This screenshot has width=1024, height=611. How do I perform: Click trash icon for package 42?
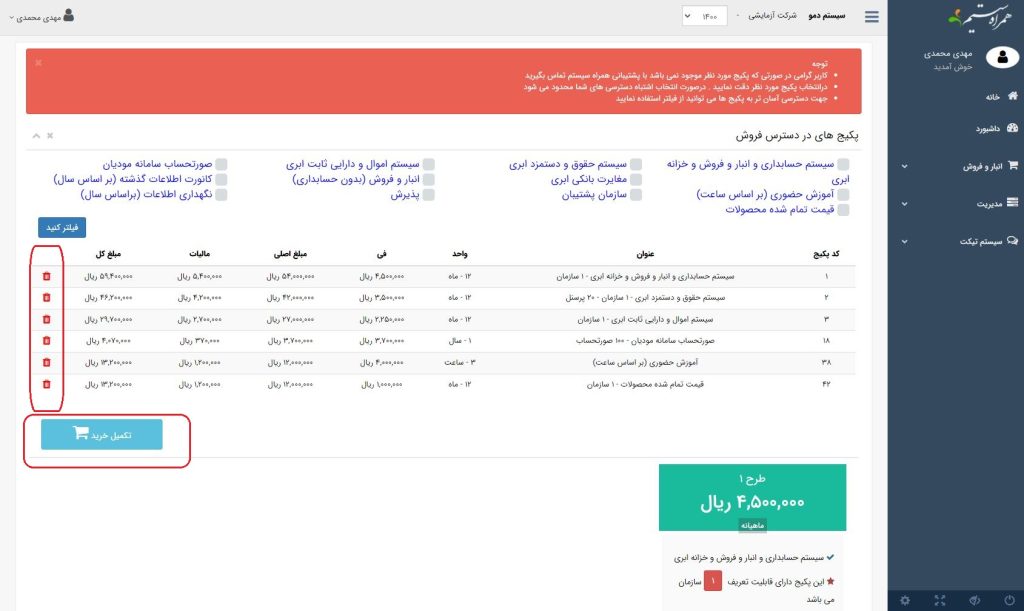pos(46,384)
